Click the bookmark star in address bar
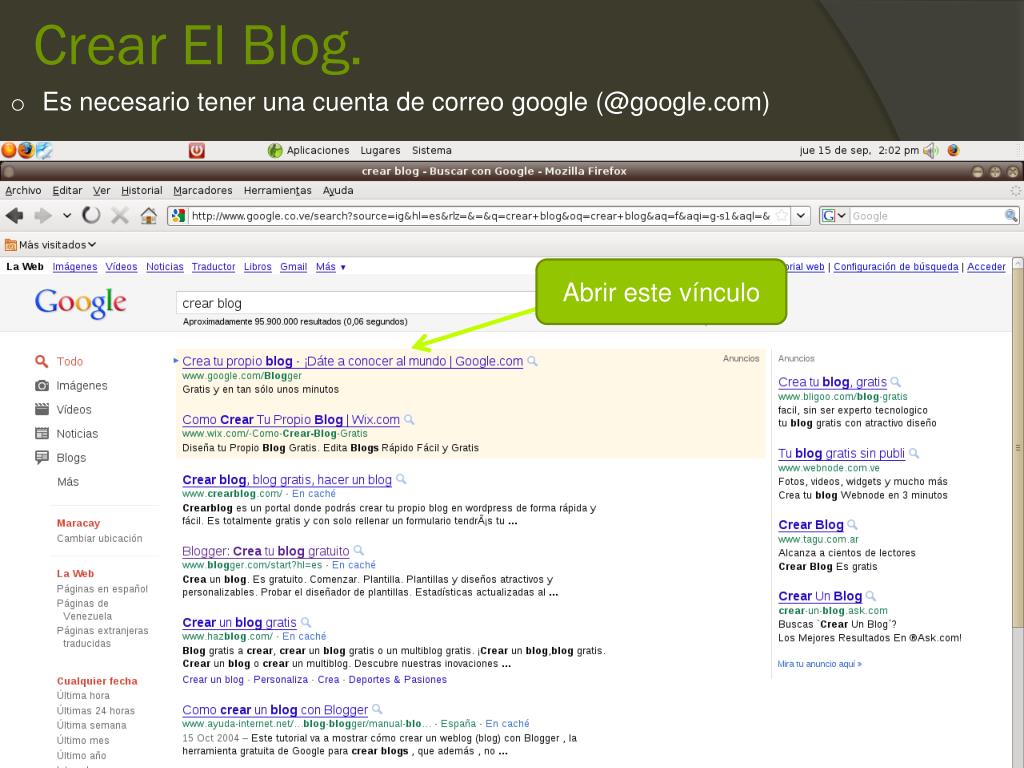Image resolution: width=1024 pixels, height=768 pixels. coord(782,216)
